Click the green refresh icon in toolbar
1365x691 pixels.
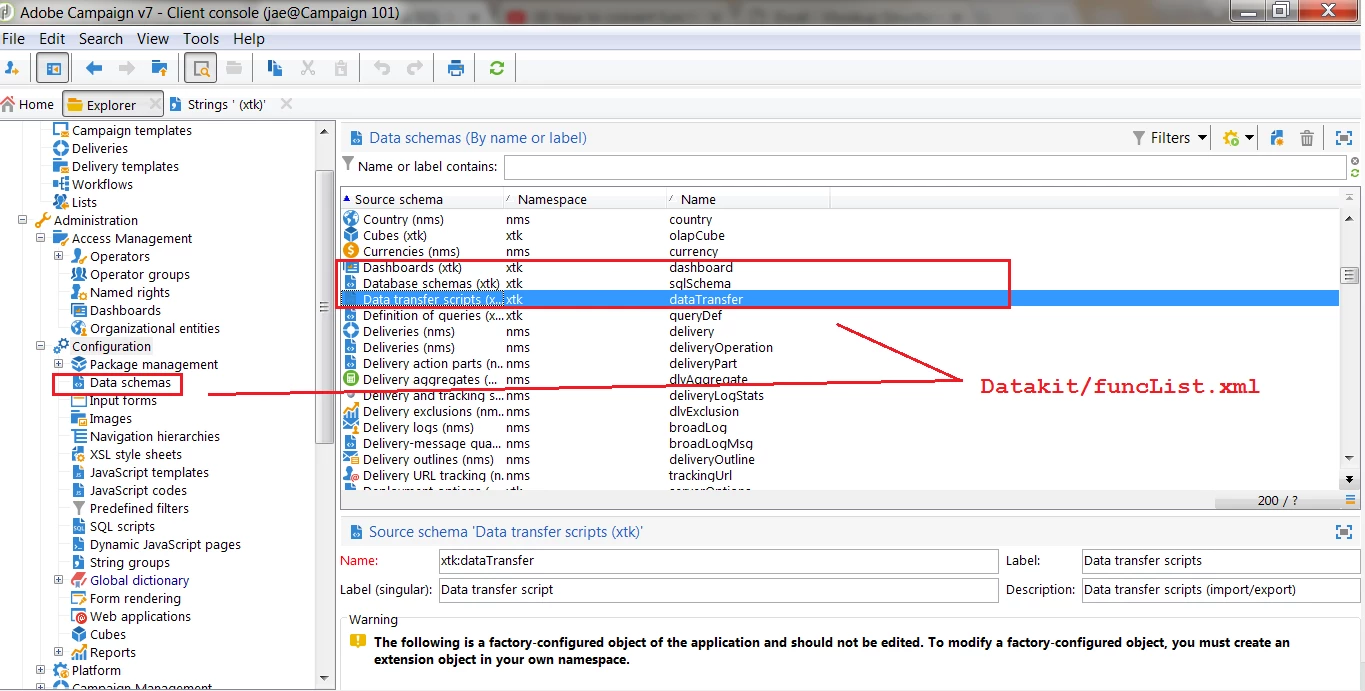pyautogui.click(x=496, y=68)
